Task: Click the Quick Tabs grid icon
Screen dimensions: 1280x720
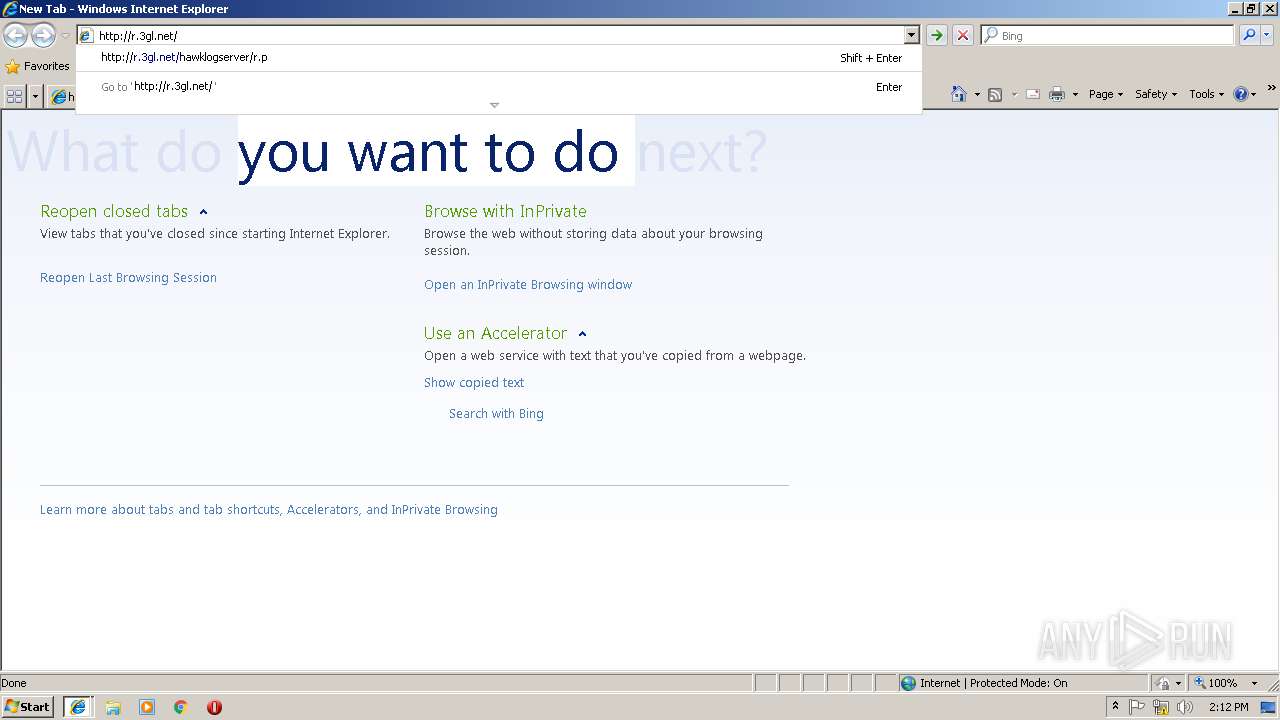Action: point(15,96)
